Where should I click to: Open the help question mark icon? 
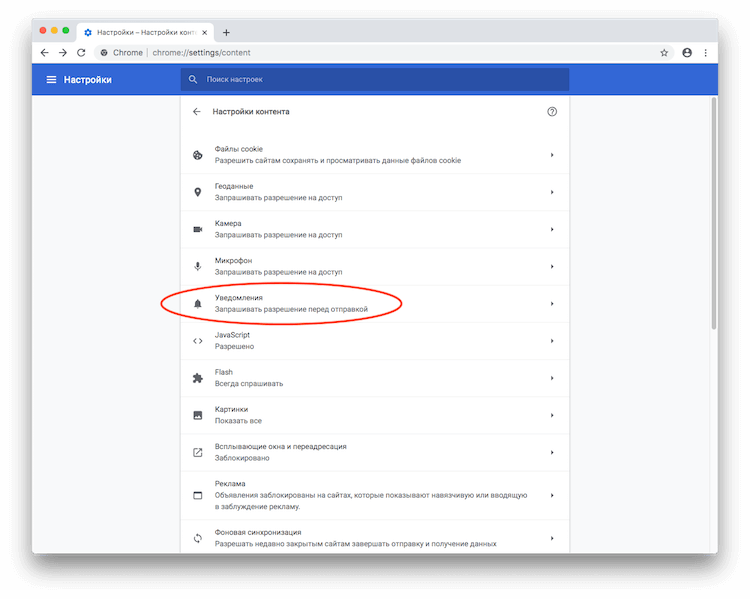[552, 112]
